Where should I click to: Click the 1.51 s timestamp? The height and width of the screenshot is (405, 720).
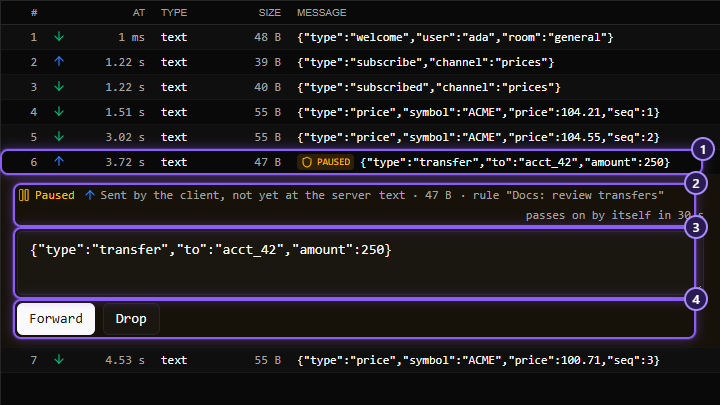(x=125, y=112)
